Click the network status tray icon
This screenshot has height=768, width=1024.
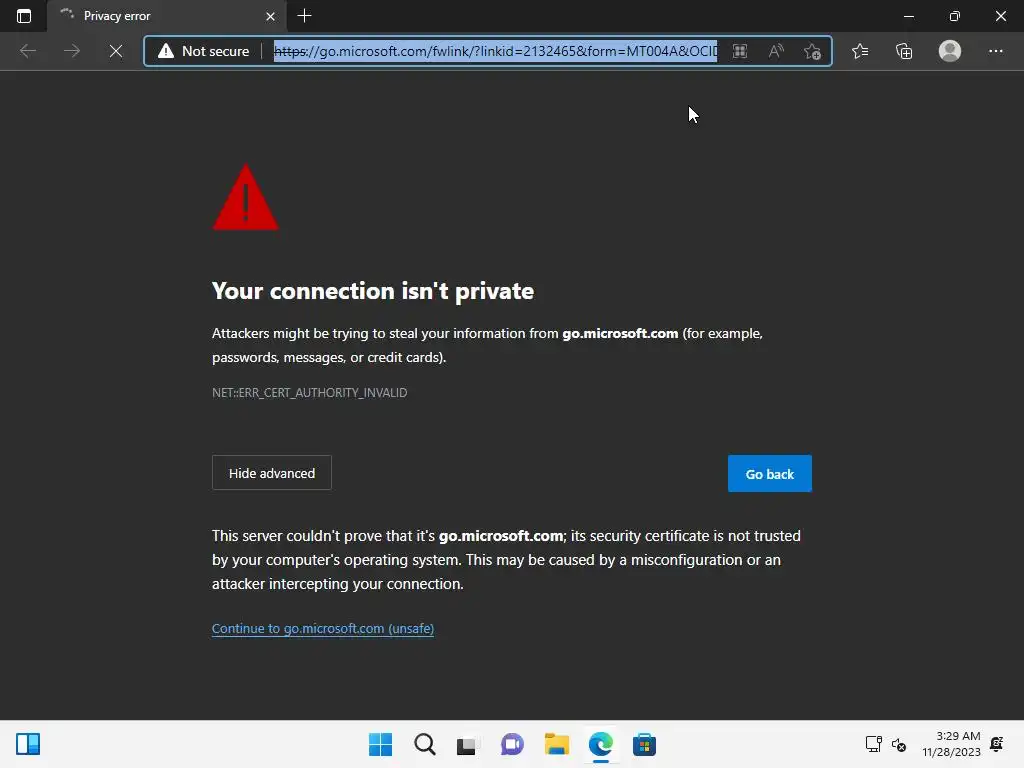(873, 744)
